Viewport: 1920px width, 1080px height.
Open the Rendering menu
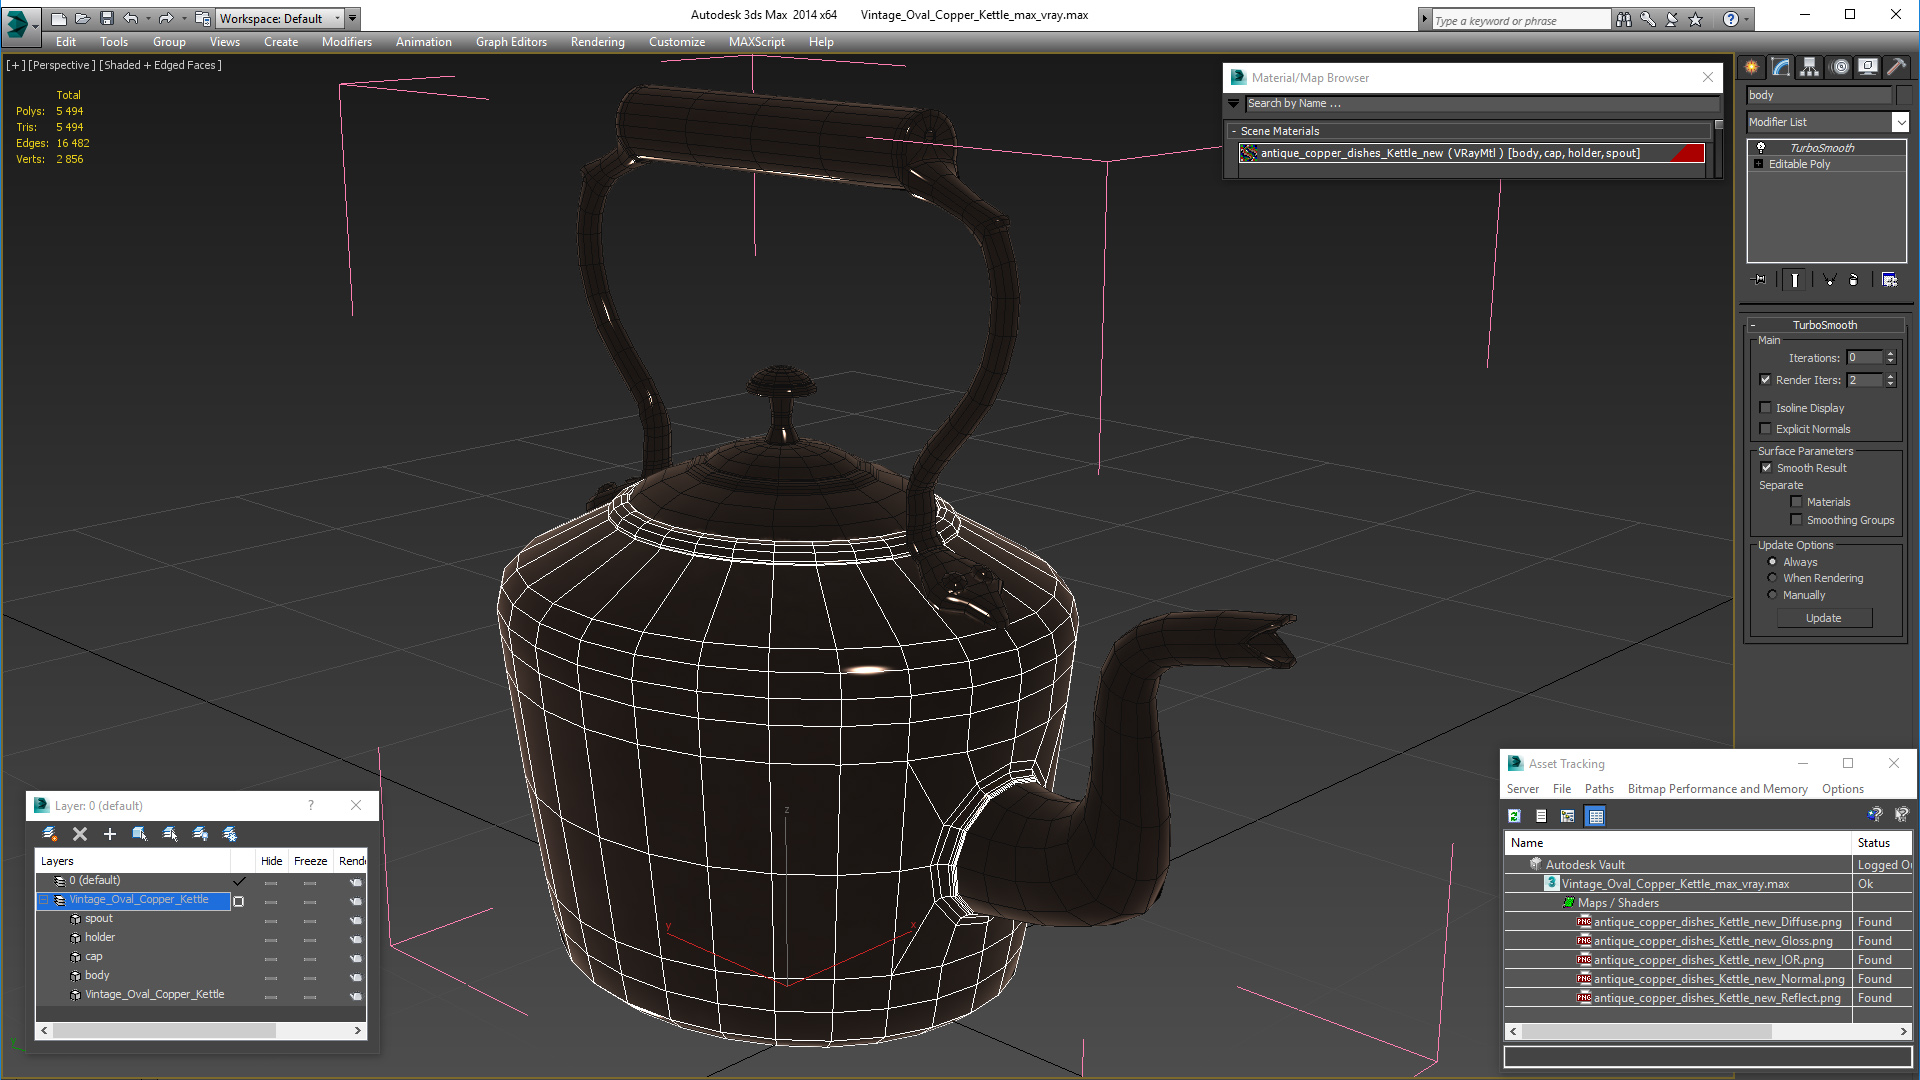(597, 42)
